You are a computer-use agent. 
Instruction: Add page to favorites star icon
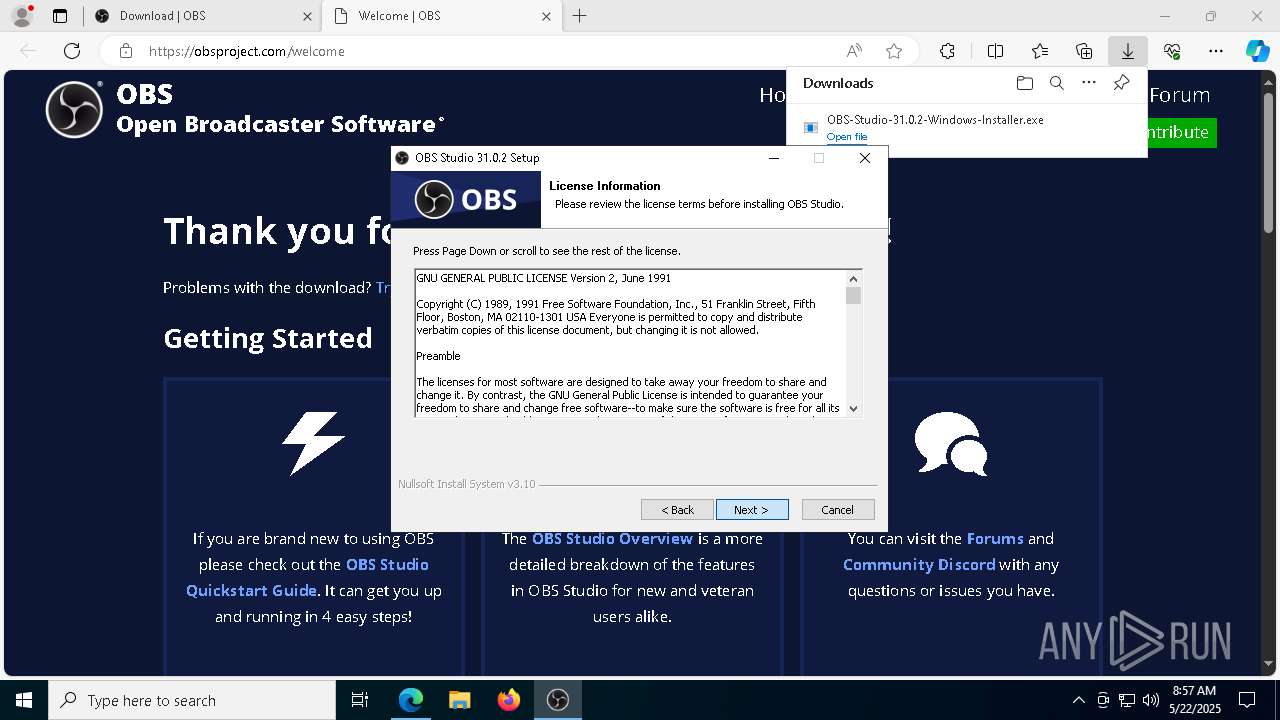coord(894,51)
